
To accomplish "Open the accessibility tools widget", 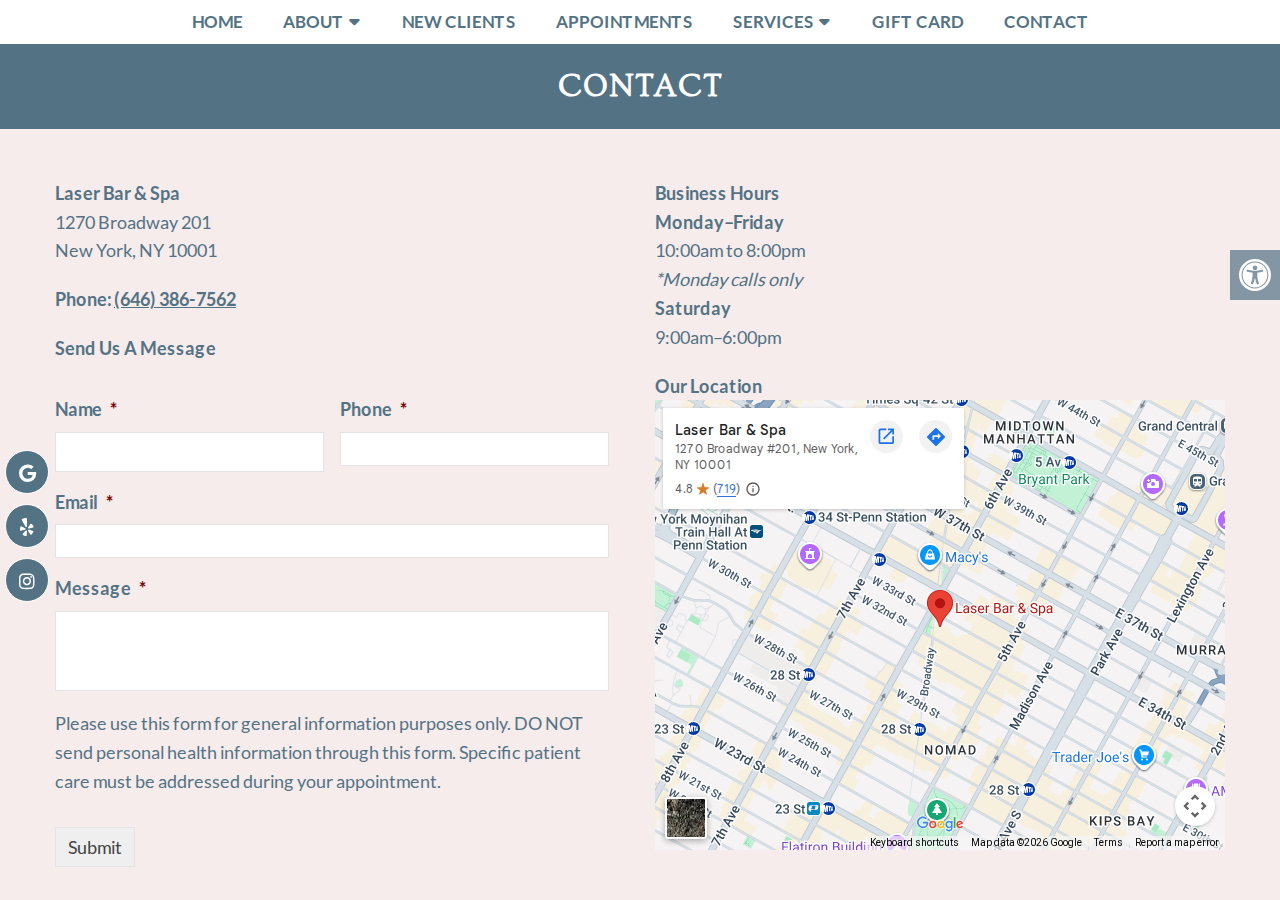I will pos(1255,275).
